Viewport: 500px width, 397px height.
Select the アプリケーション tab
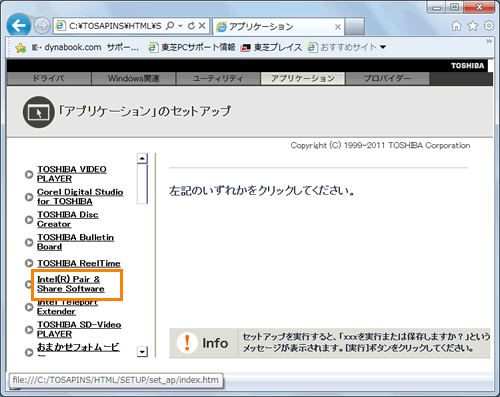(x=303, y=79)
